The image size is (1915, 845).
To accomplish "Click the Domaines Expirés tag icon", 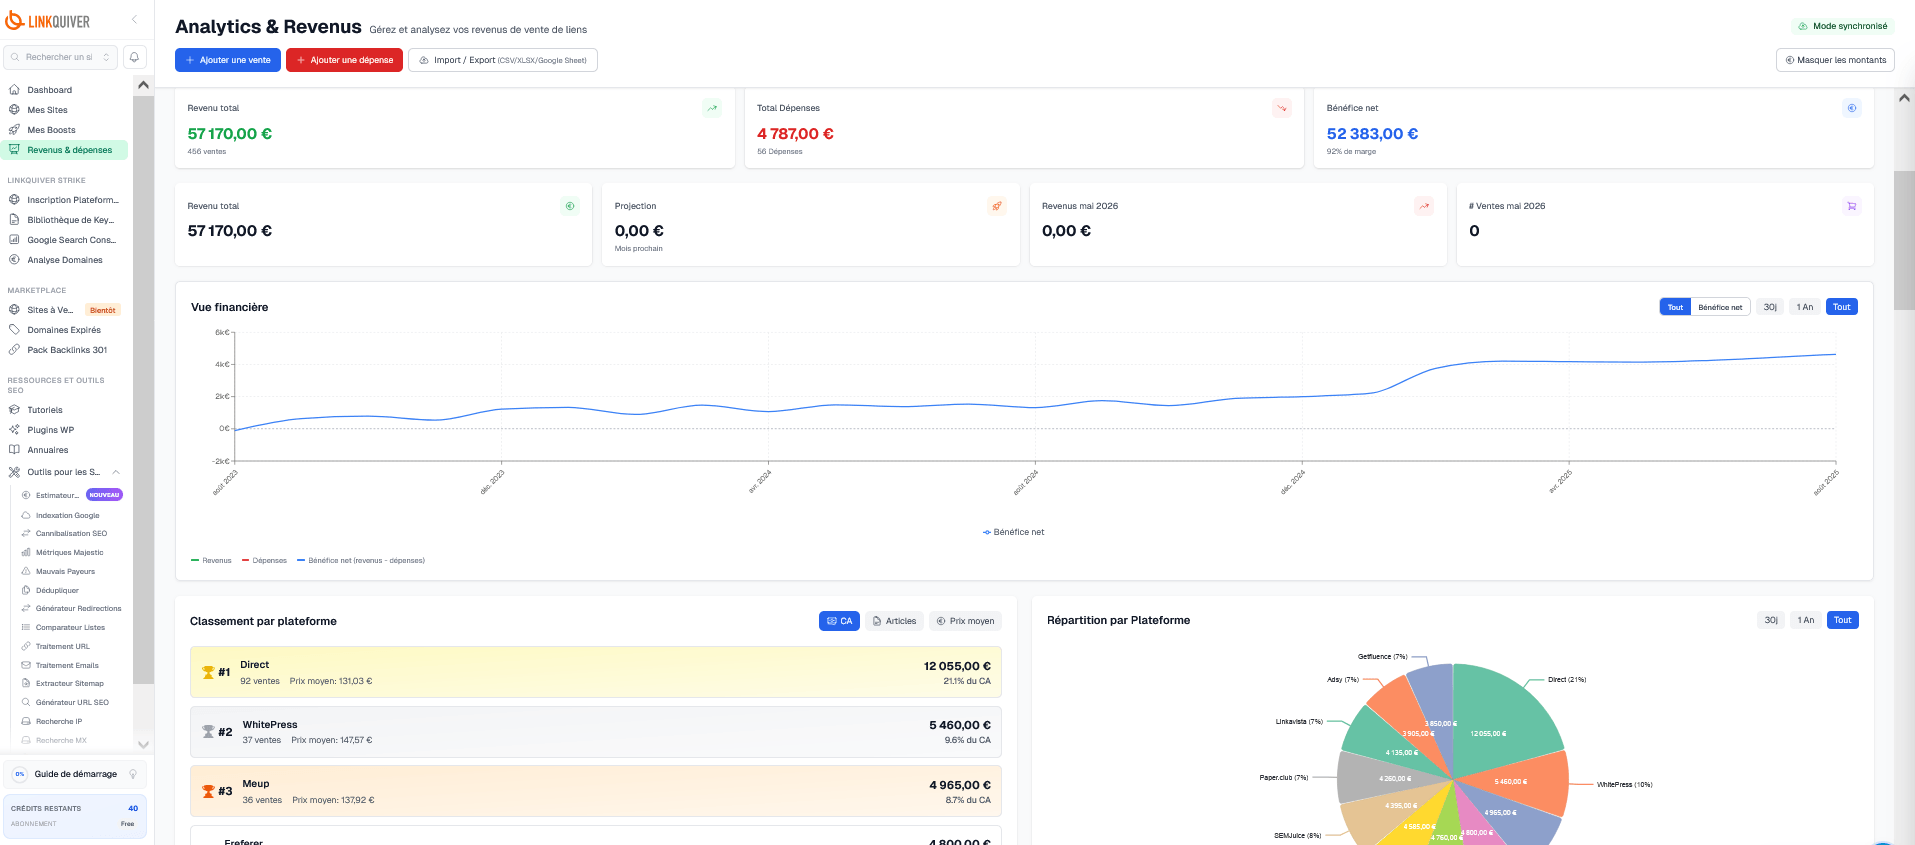I will (14, 330).
